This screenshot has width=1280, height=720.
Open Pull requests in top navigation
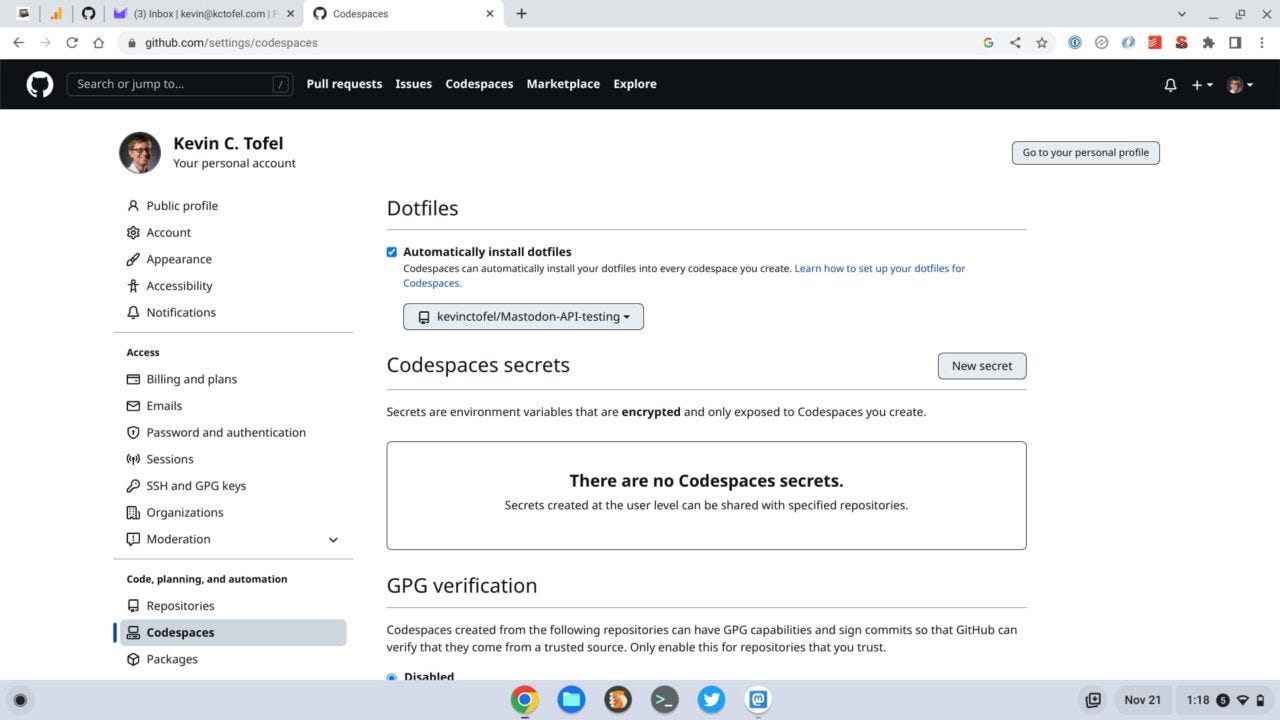(x=344, y=84)
